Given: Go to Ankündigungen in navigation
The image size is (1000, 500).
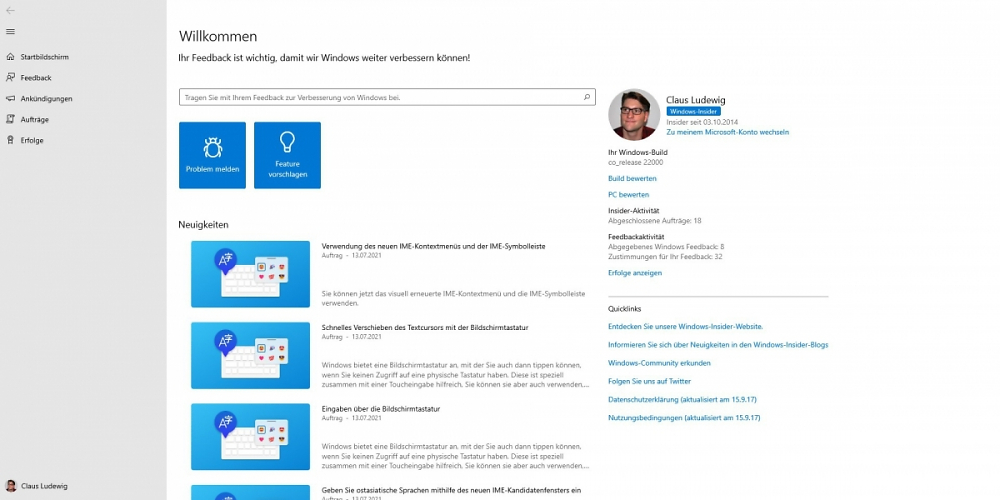Looking at the screenshot, I should (x=47, y=99).
